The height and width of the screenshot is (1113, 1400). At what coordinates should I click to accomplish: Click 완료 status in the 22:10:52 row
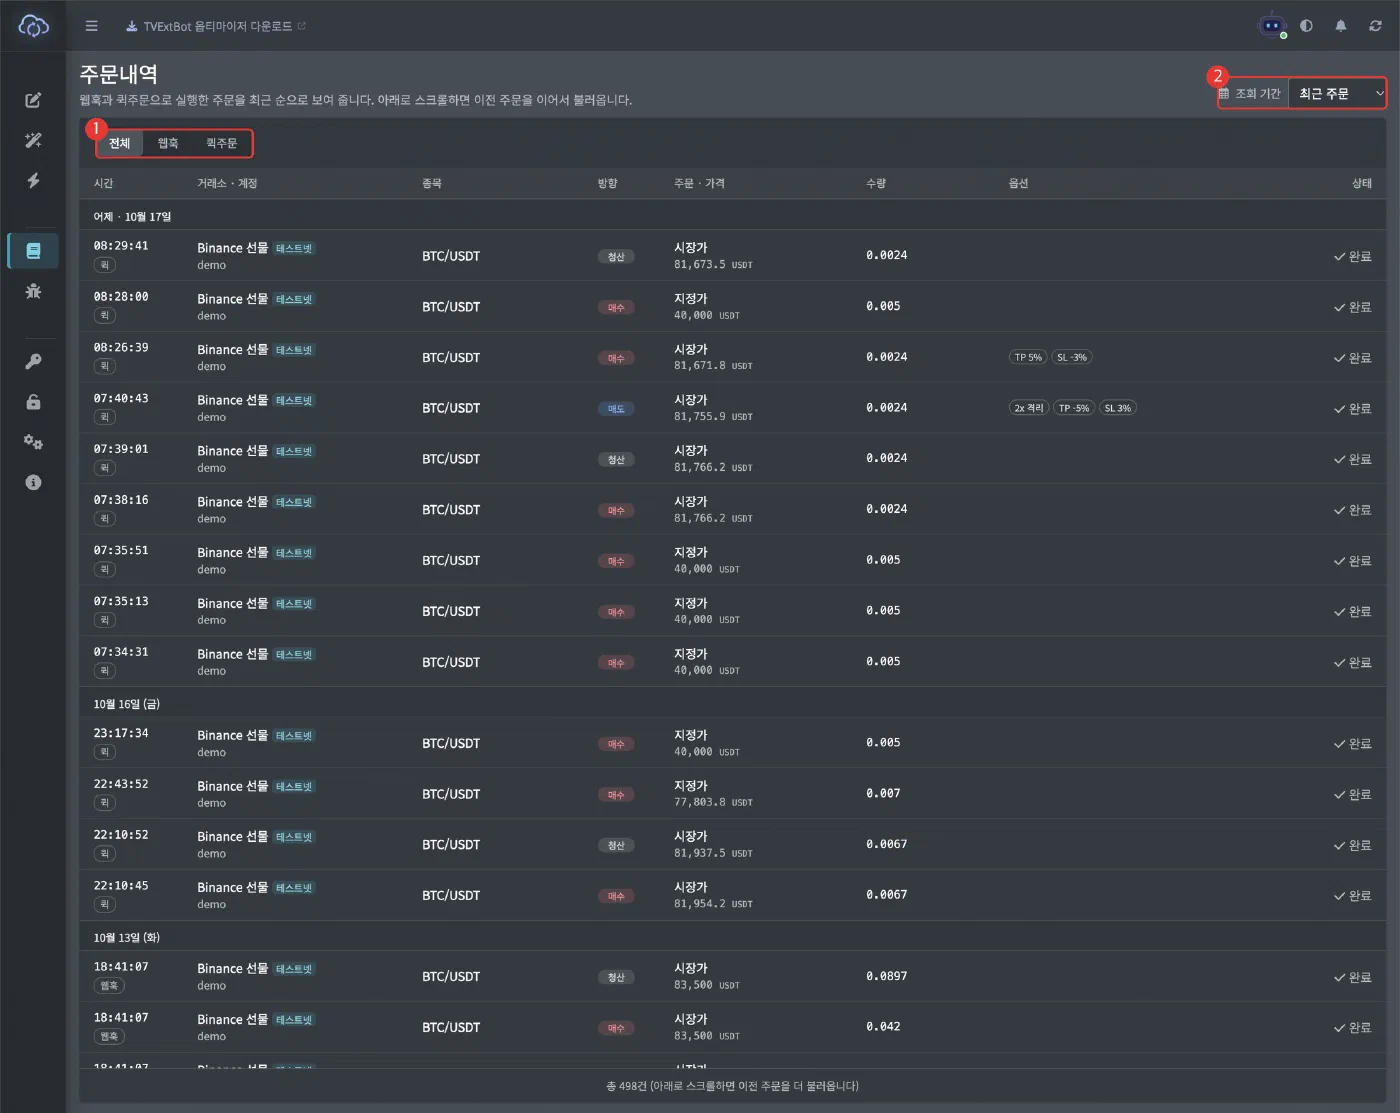(1352, 845)
